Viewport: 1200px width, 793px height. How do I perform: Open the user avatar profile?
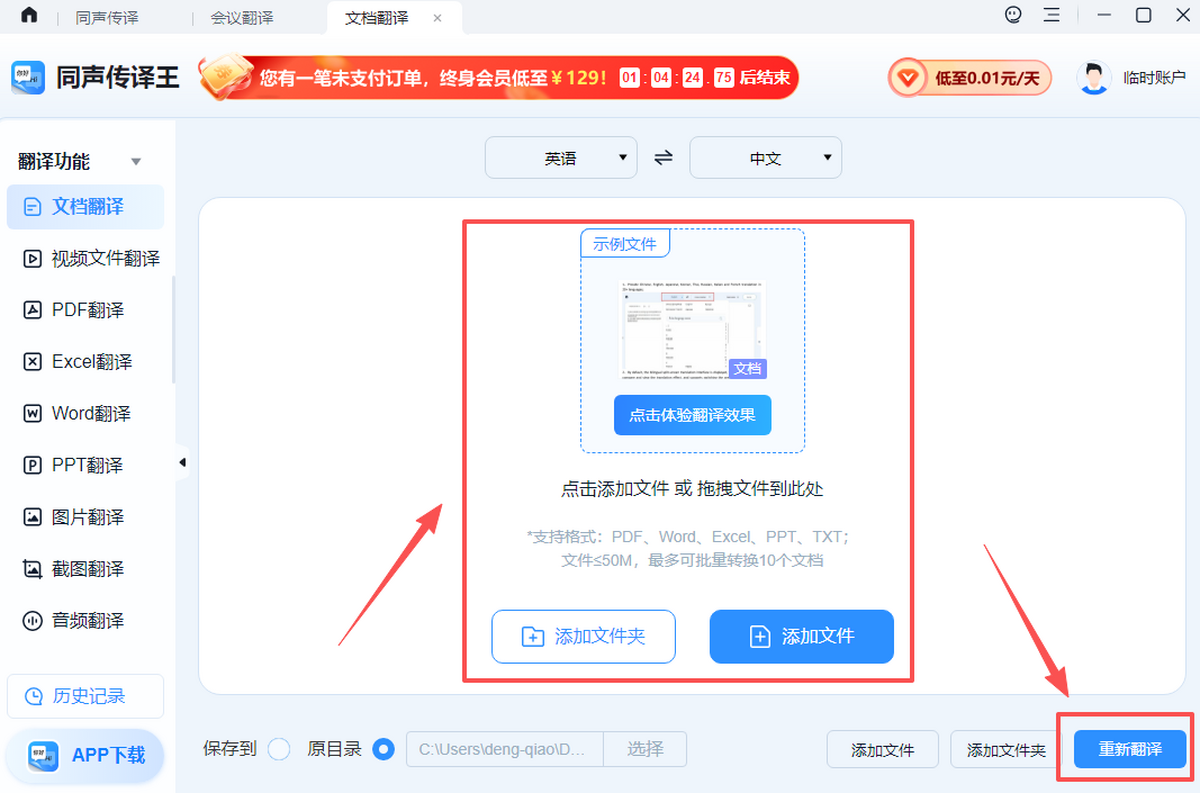point(1094,78)
